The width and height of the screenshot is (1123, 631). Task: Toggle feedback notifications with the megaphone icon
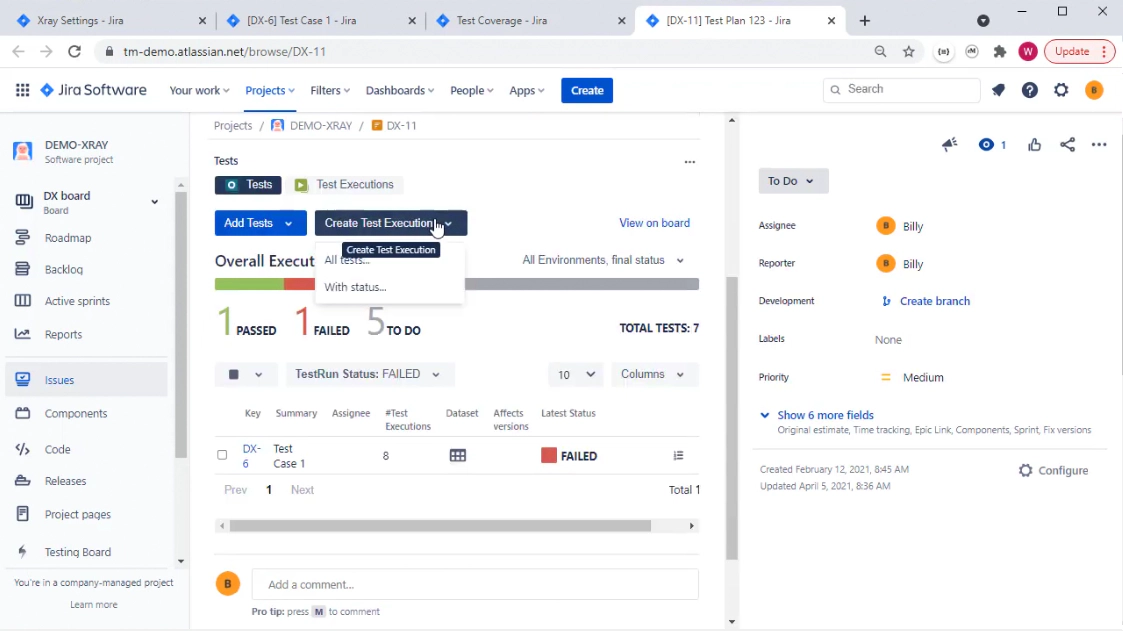pyautogui.click(x=948, y=144)
